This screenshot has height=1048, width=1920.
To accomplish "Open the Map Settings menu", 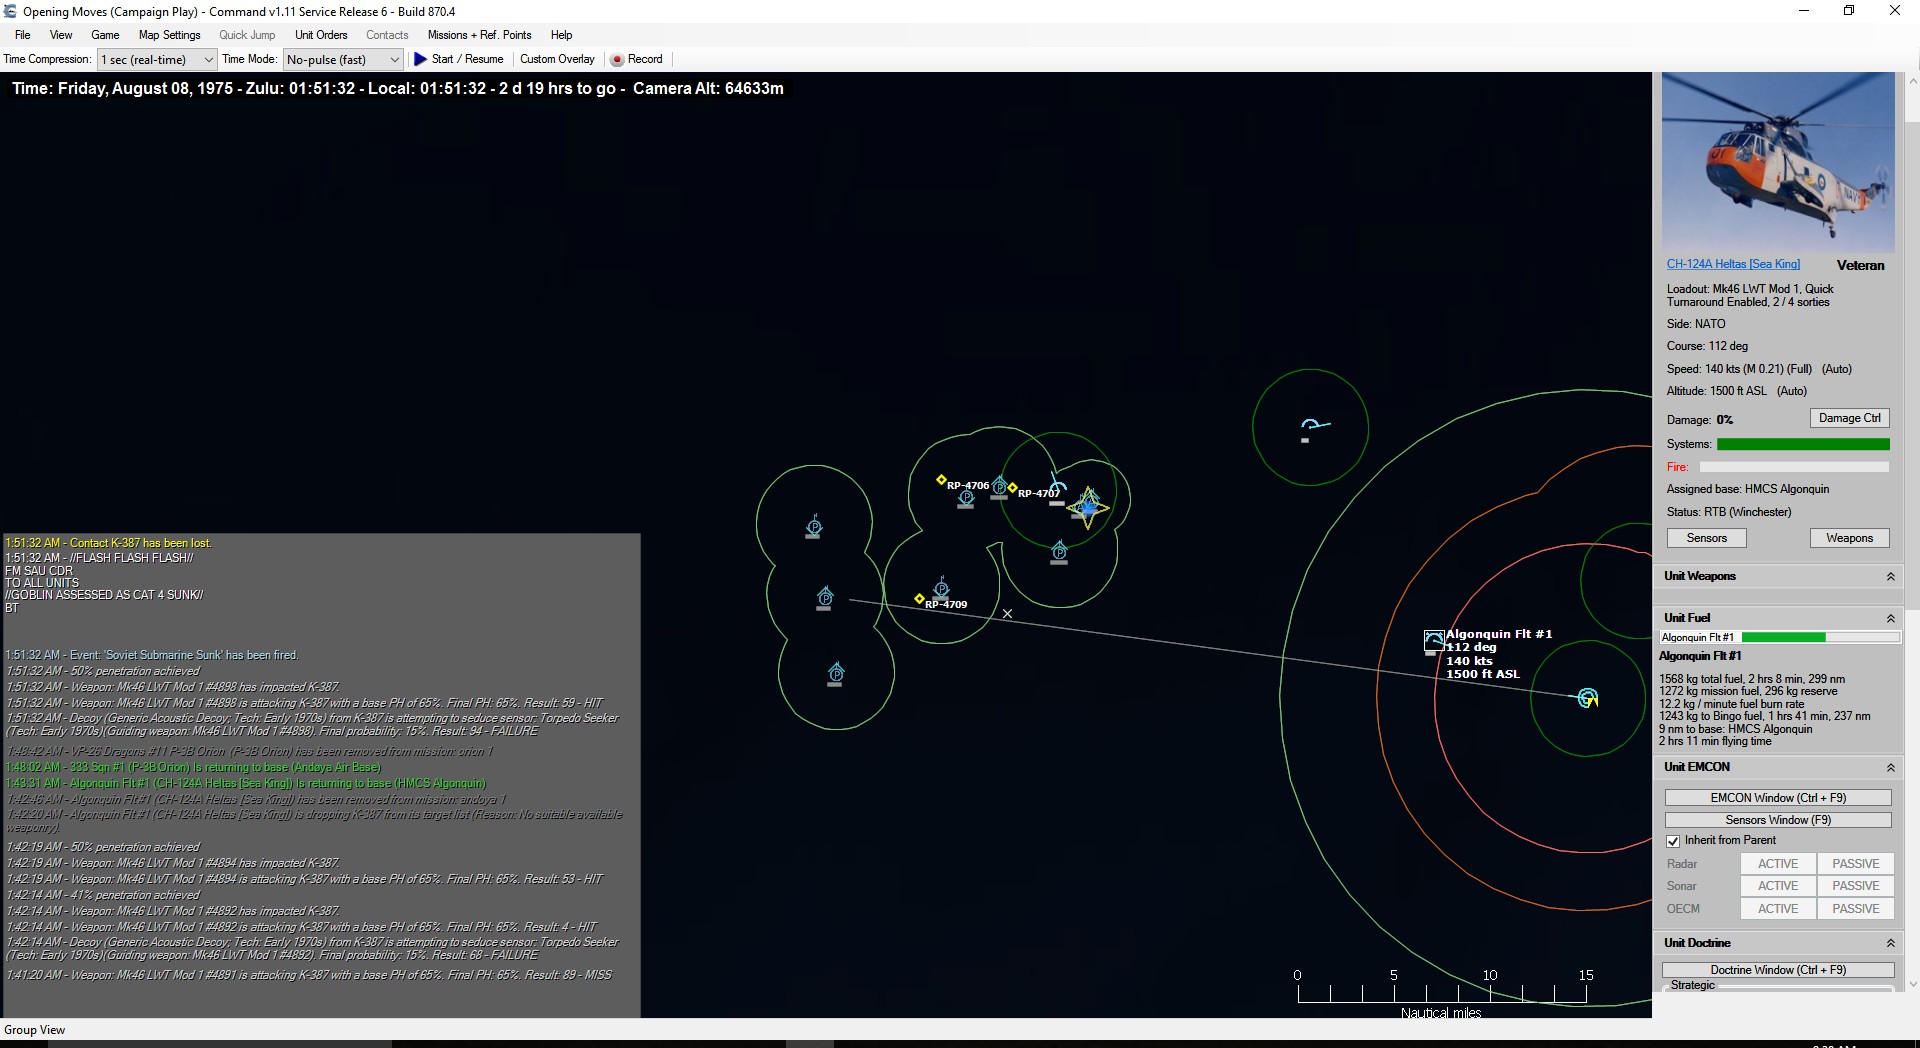I will click(x=169, y=35).
